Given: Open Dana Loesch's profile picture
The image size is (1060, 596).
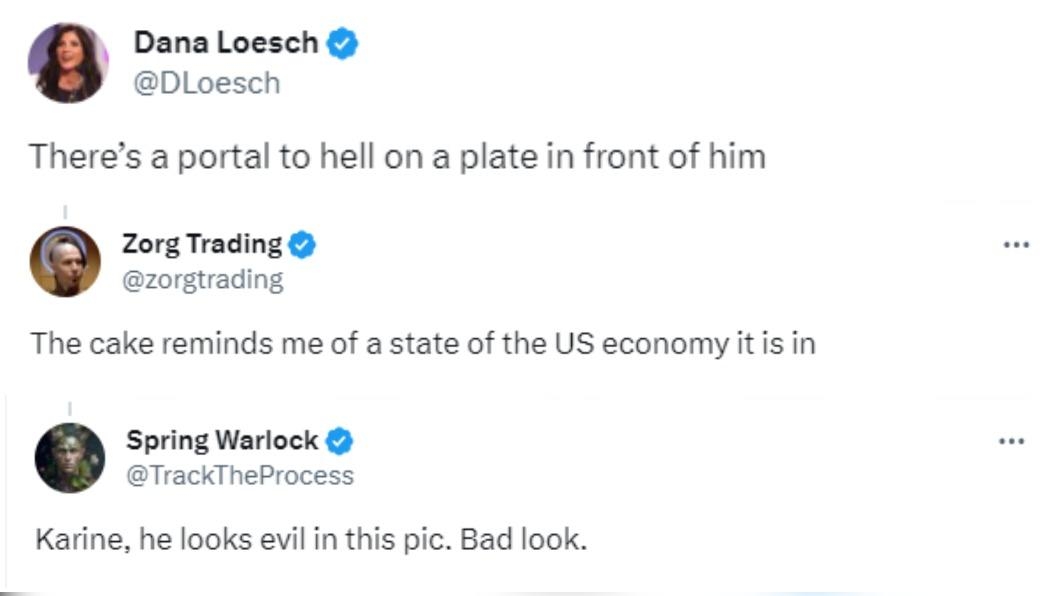Looking at the screenshot, I should click(x=68, y=63).
